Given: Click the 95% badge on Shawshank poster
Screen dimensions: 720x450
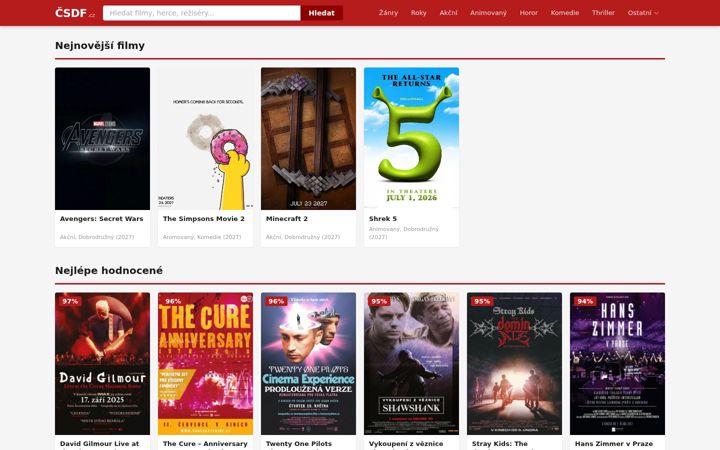Looking at the screenshot, I should [x=379, y=301].
